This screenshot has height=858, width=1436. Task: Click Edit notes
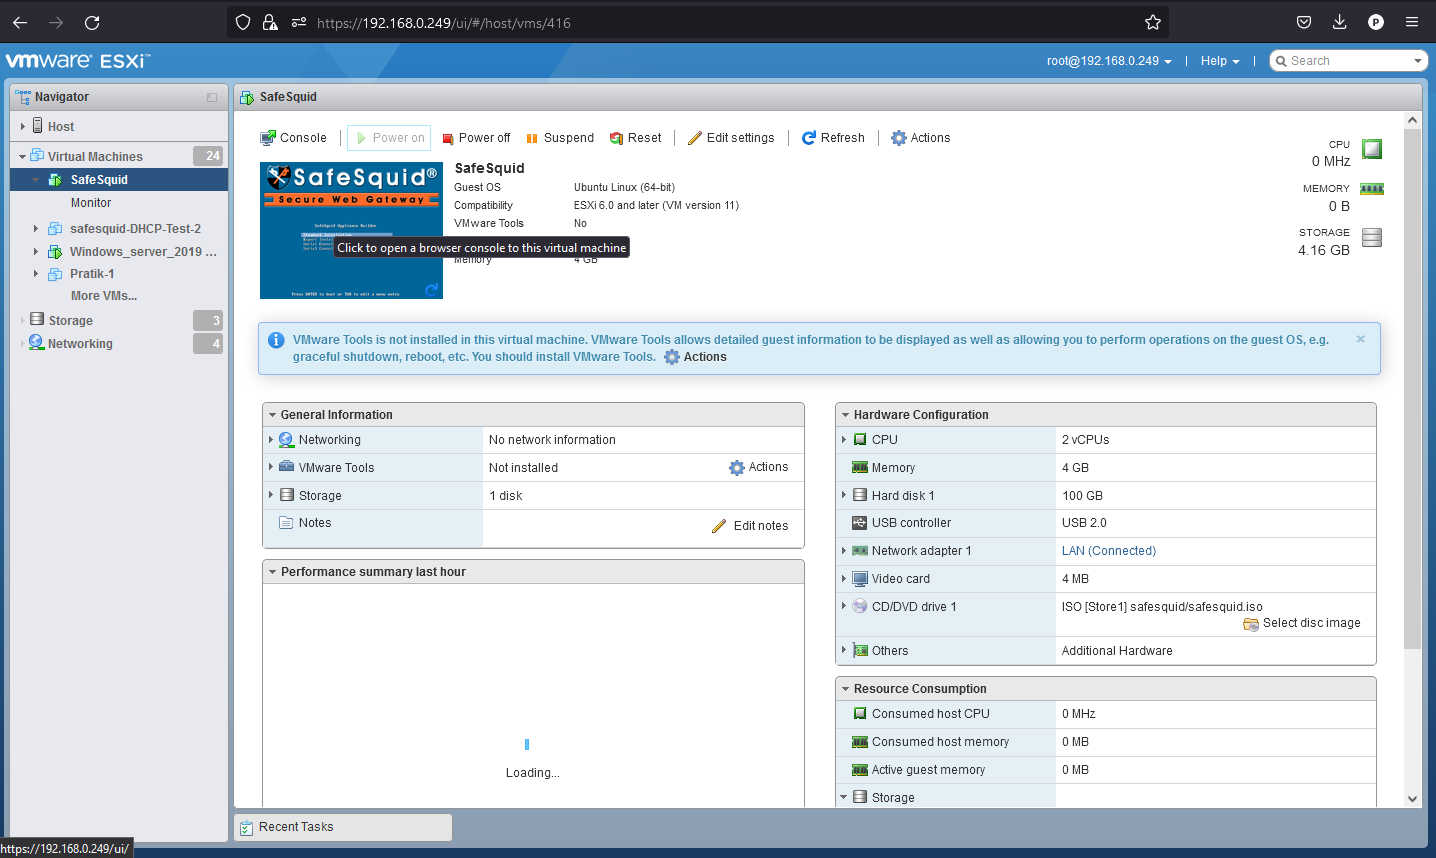tap(750, 526)
